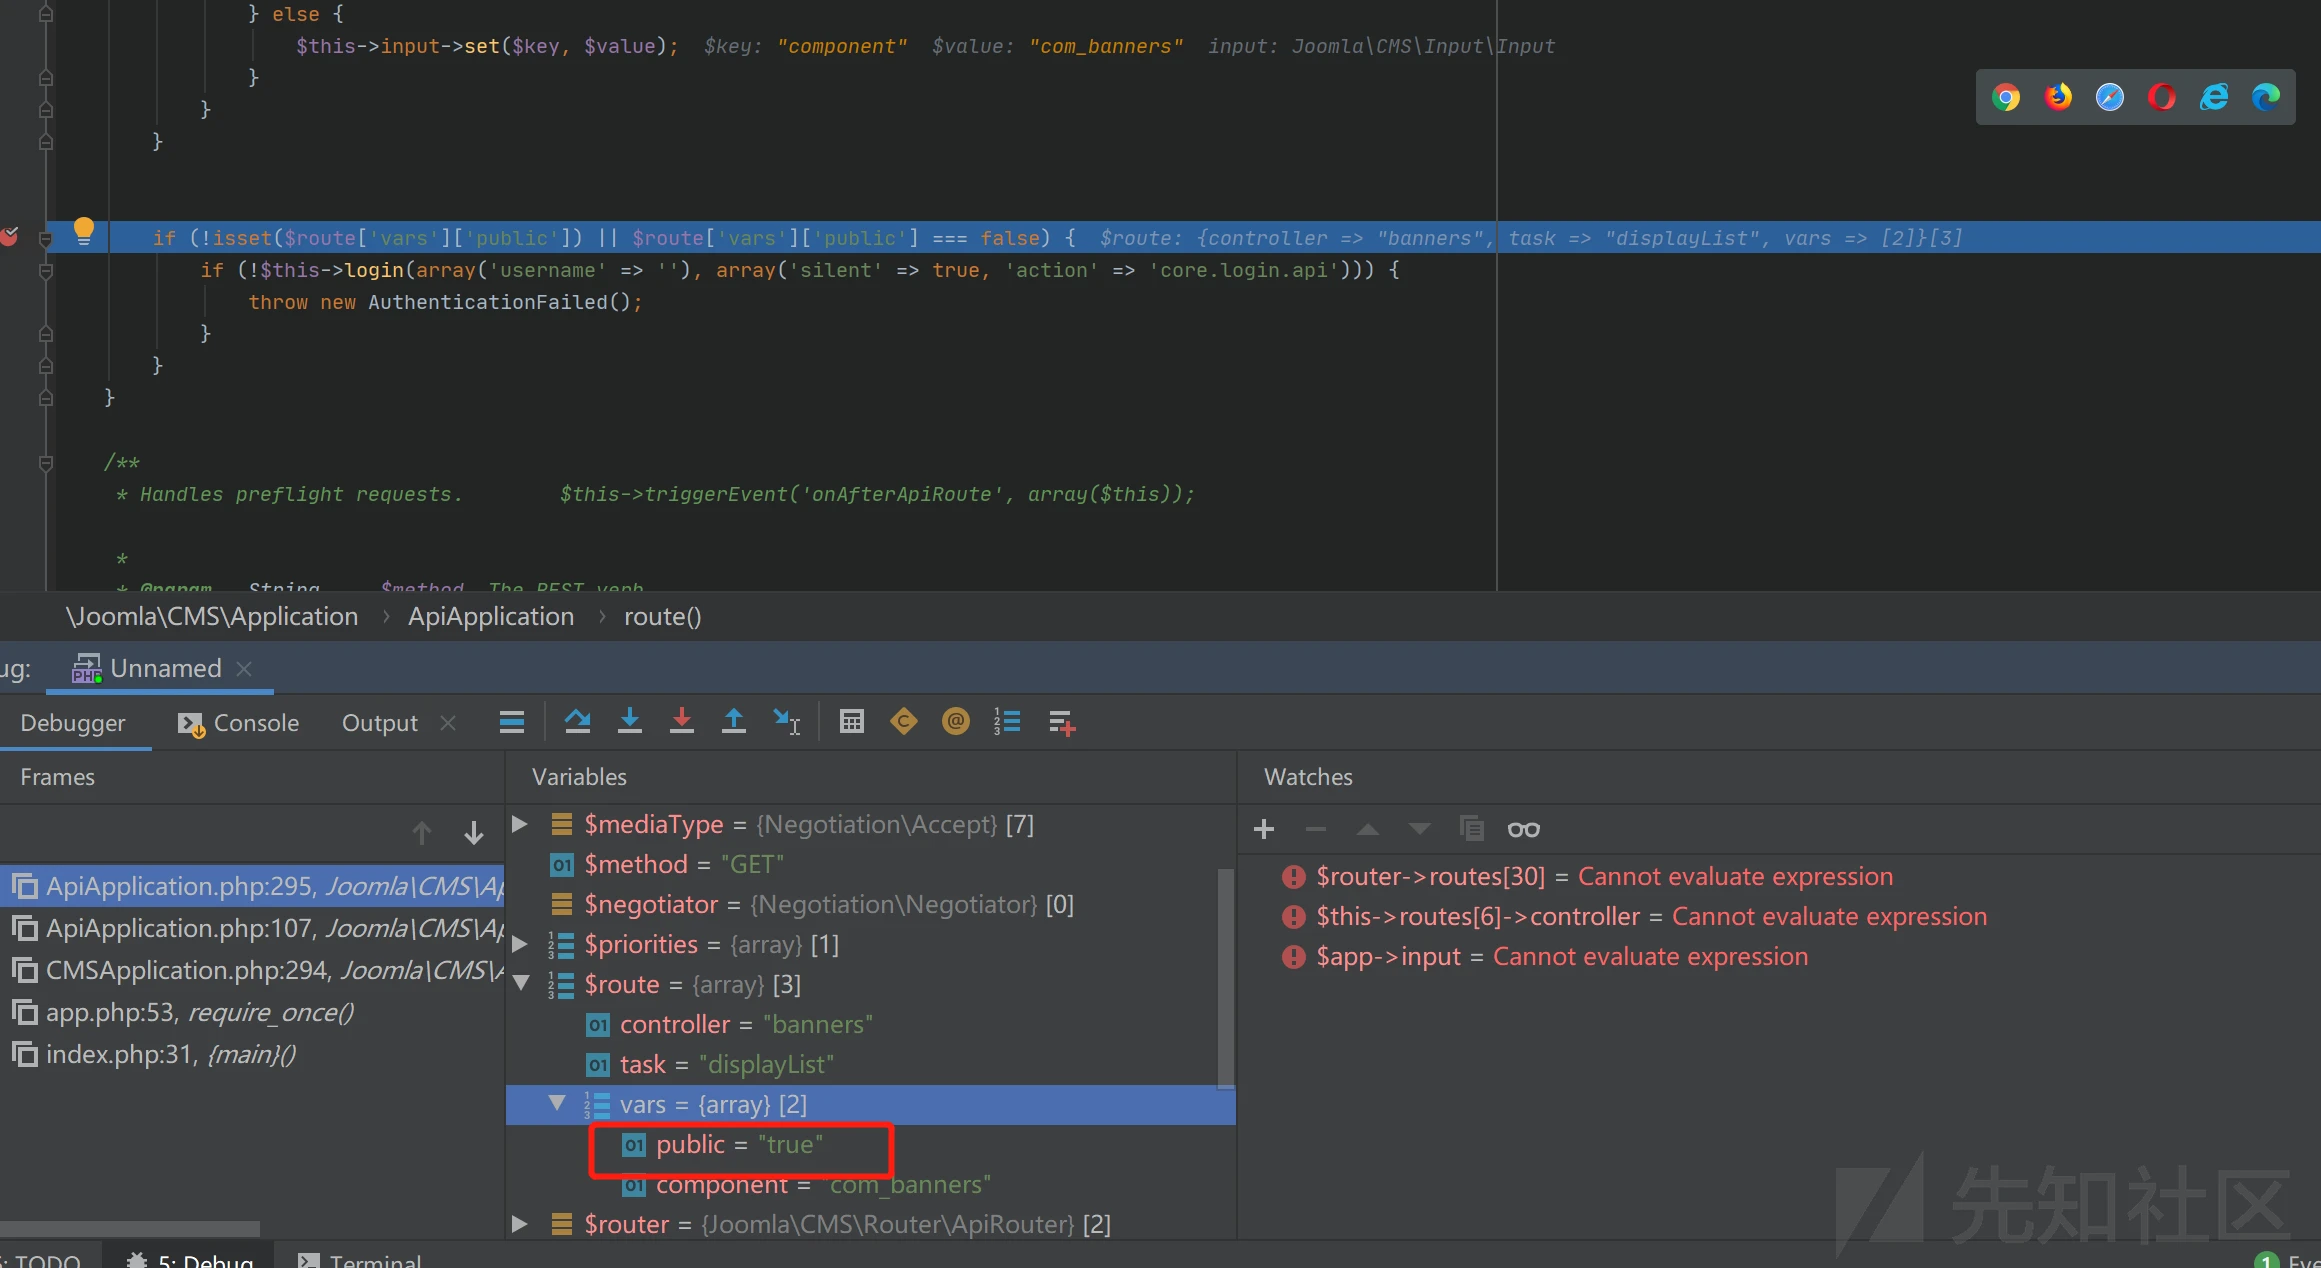
Task: Click the orange @ toolbar icon
Action: coord(956,722)
